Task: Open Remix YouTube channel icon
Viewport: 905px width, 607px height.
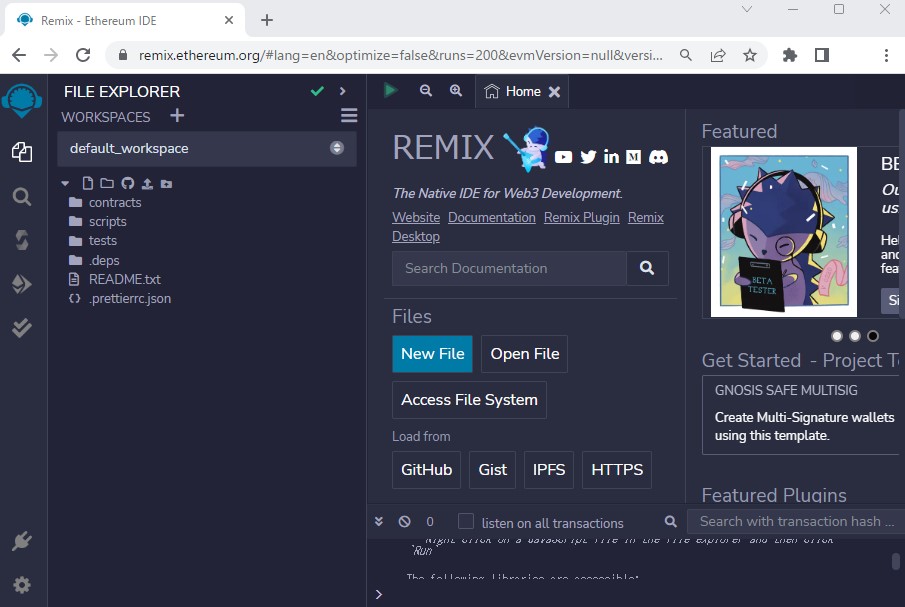Action: [x=563, y=157]
